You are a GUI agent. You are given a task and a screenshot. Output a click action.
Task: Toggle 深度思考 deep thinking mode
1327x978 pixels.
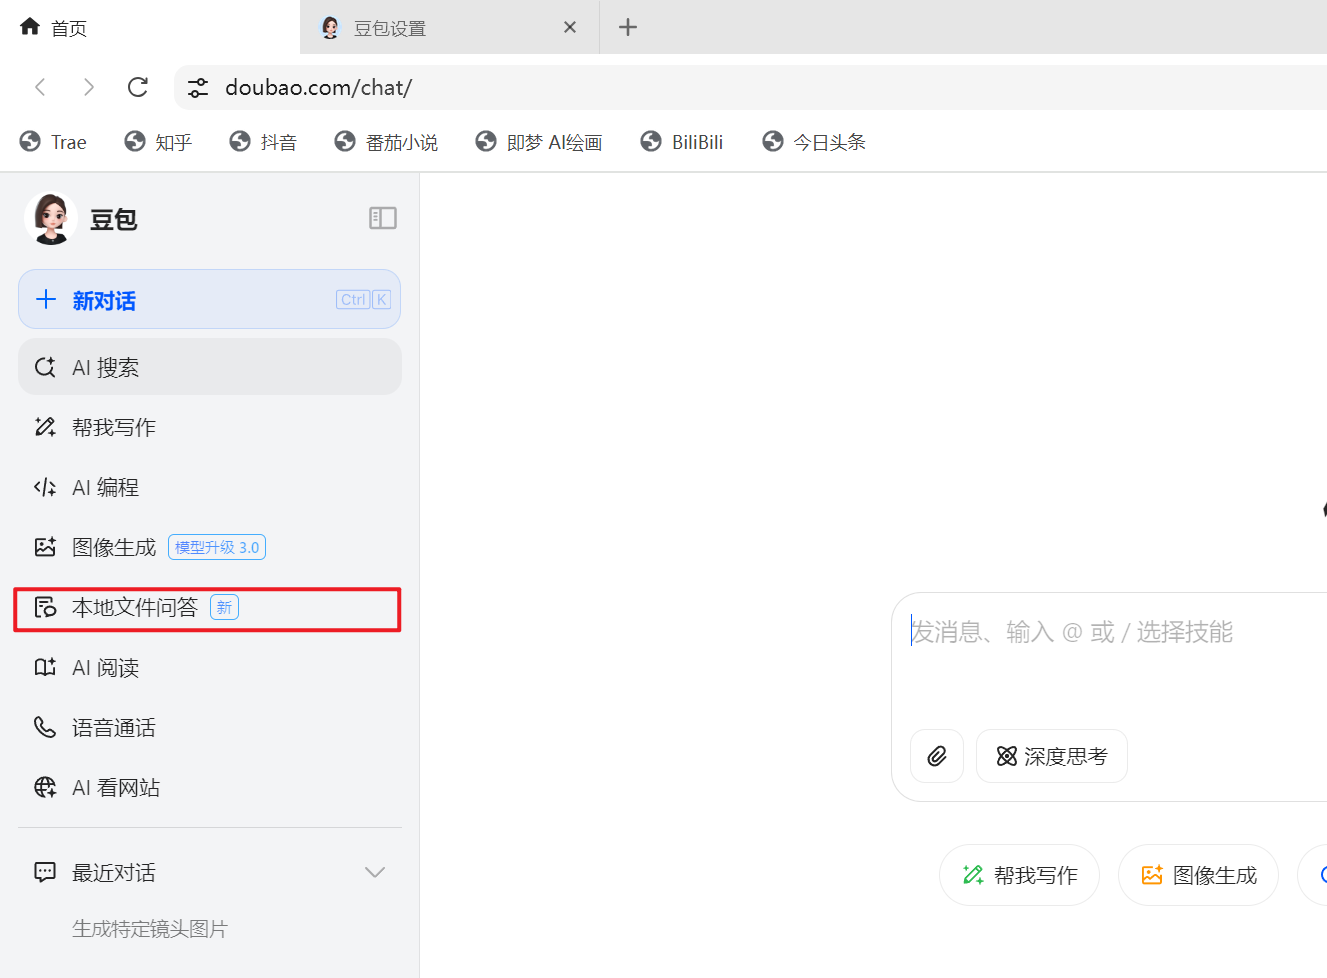[1052, 756]
